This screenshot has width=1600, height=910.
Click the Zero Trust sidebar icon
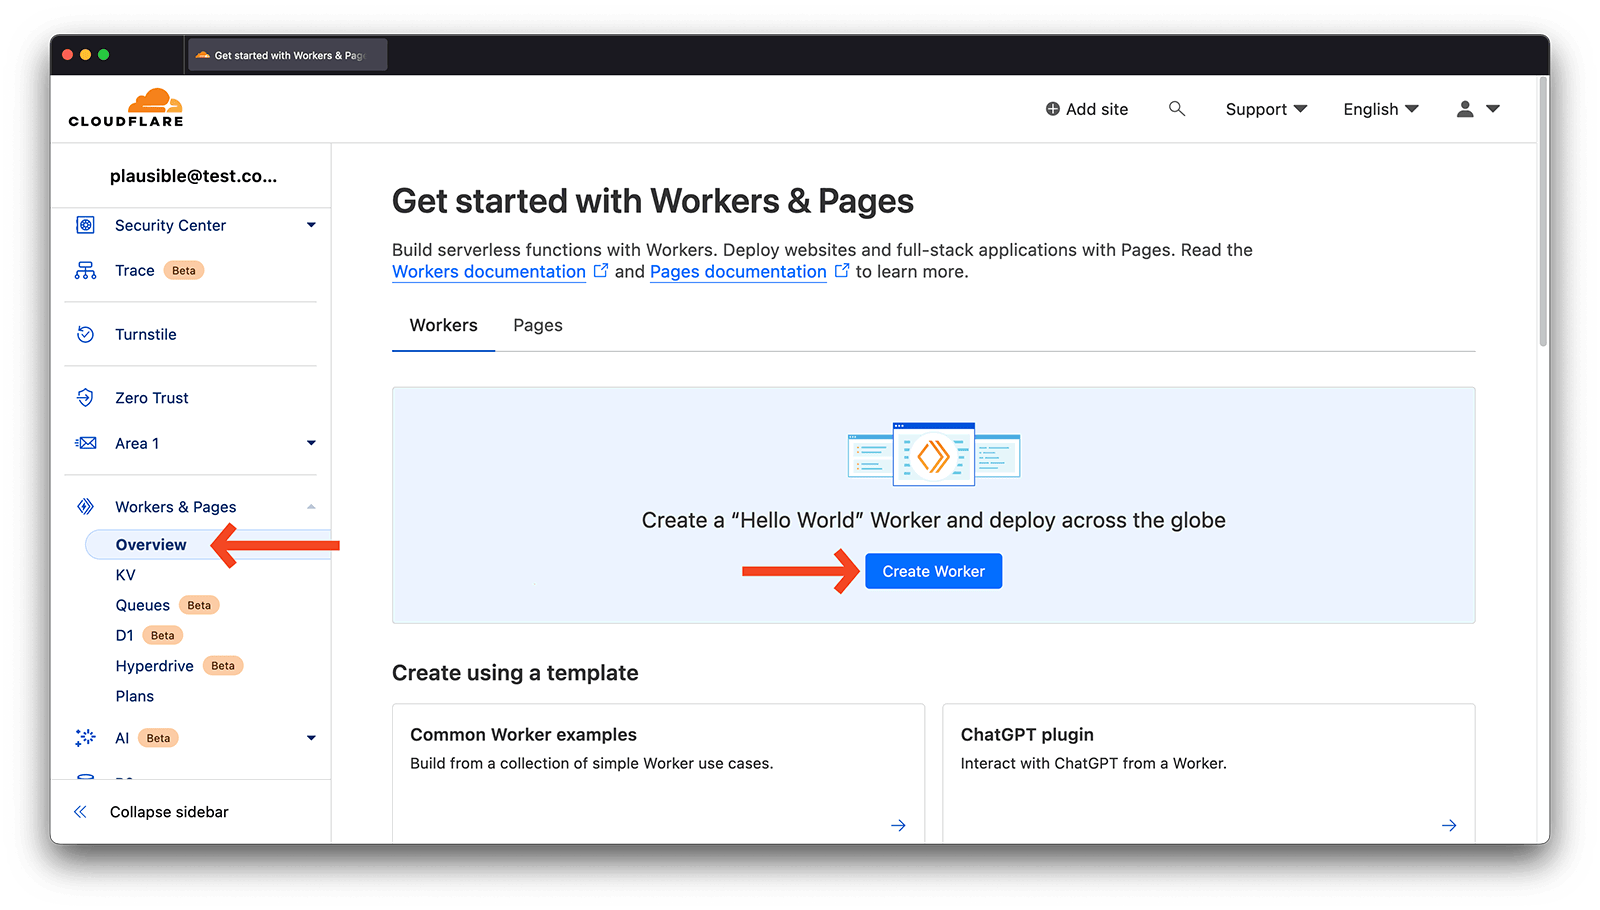pyautogui.click(x=86, y=397)
